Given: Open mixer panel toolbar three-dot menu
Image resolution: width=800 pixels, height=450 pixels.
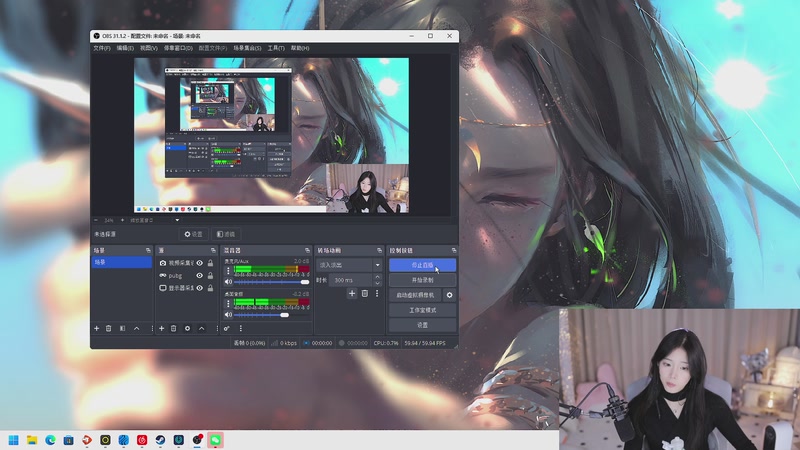Looking at the screenshot, I should point(240,329).
